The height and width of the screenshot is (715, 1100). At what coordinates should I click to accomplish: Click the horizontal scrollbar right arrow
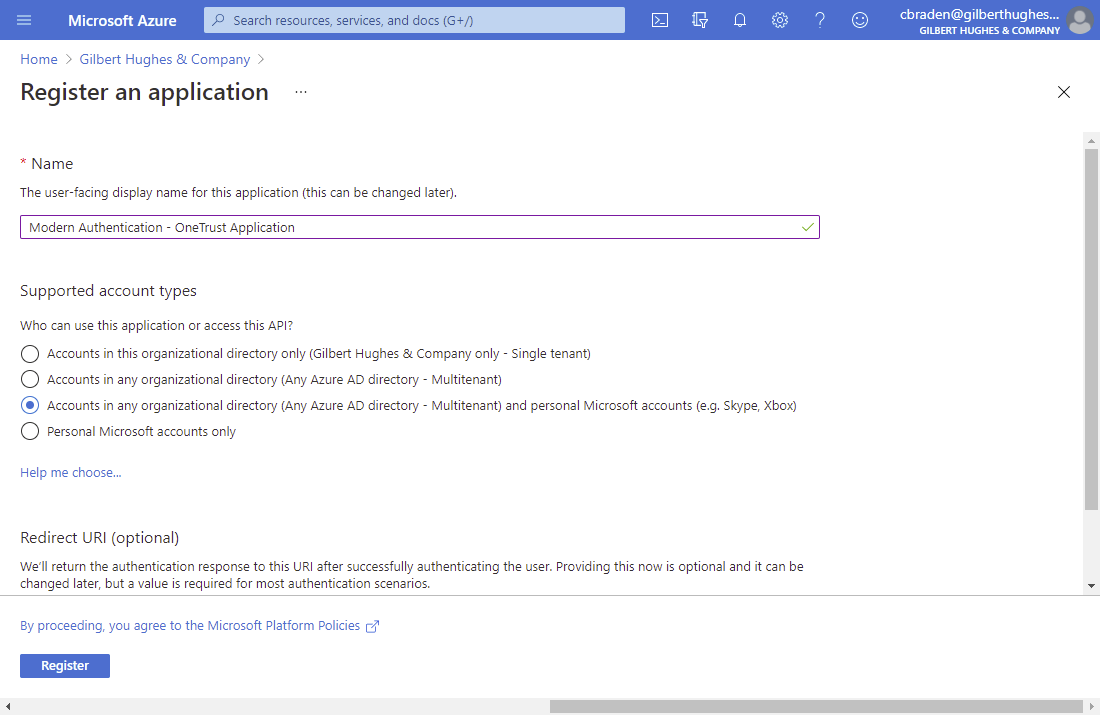coord(1091,707)
